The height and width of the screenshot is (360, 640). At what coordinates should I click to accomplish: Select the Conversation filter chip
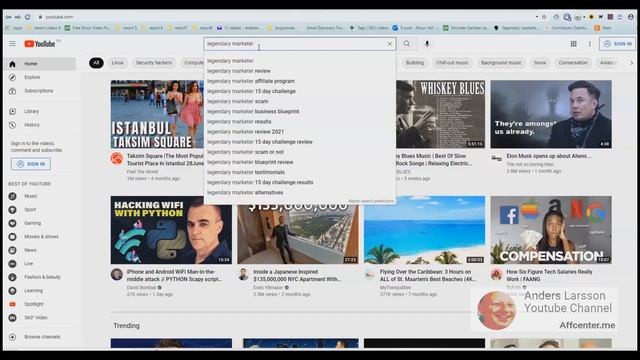click(573, 63)
